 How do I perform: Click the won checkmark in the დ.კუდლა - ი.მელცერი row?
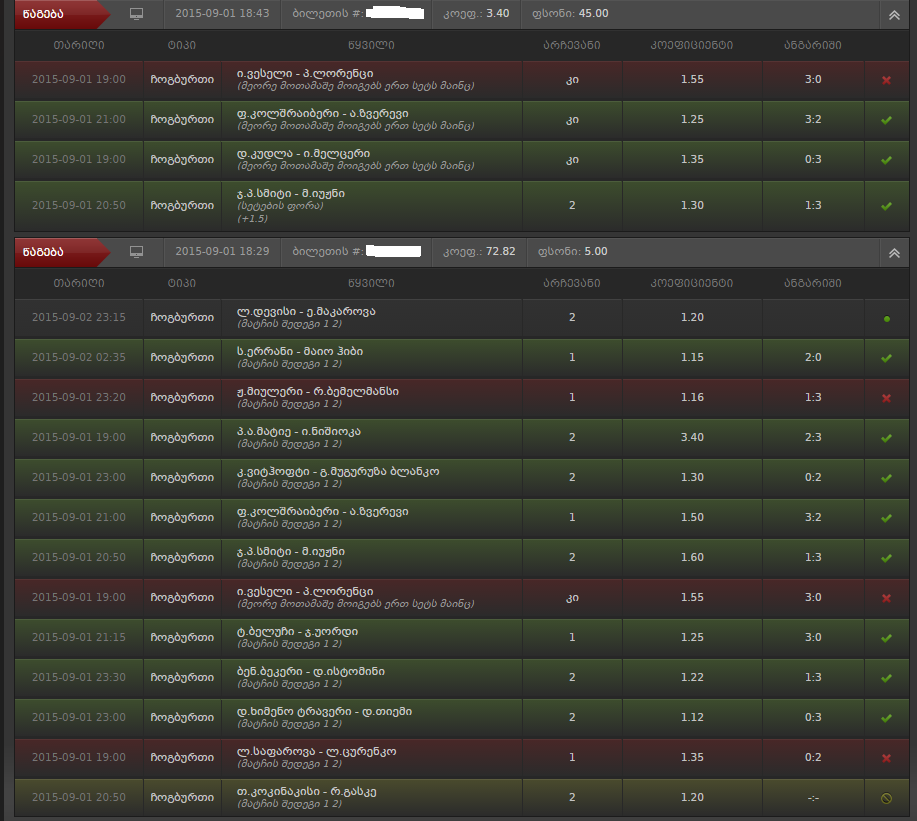[x=886, y=160]
